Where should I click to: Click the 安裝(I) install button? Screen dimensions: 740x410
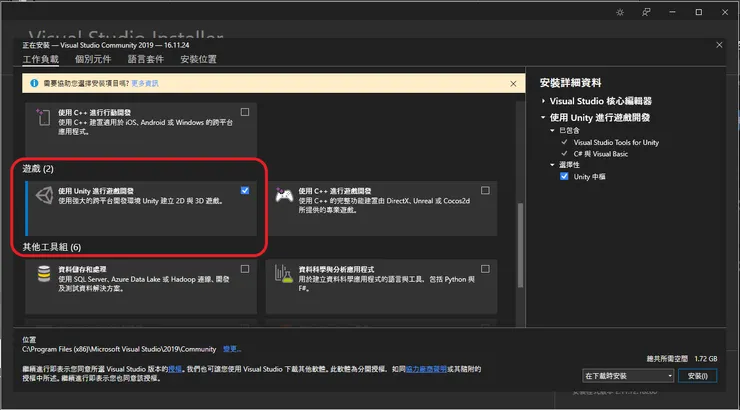click(x=698, y=376)
